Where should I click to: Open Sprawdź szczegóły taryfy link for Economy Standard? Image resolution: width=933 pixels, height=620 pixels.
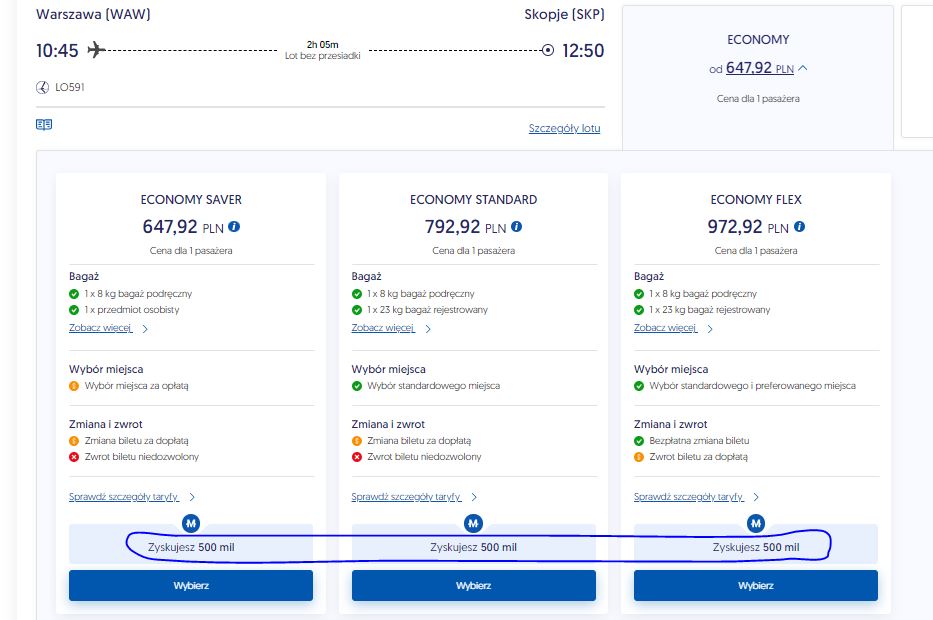point(406,497)
